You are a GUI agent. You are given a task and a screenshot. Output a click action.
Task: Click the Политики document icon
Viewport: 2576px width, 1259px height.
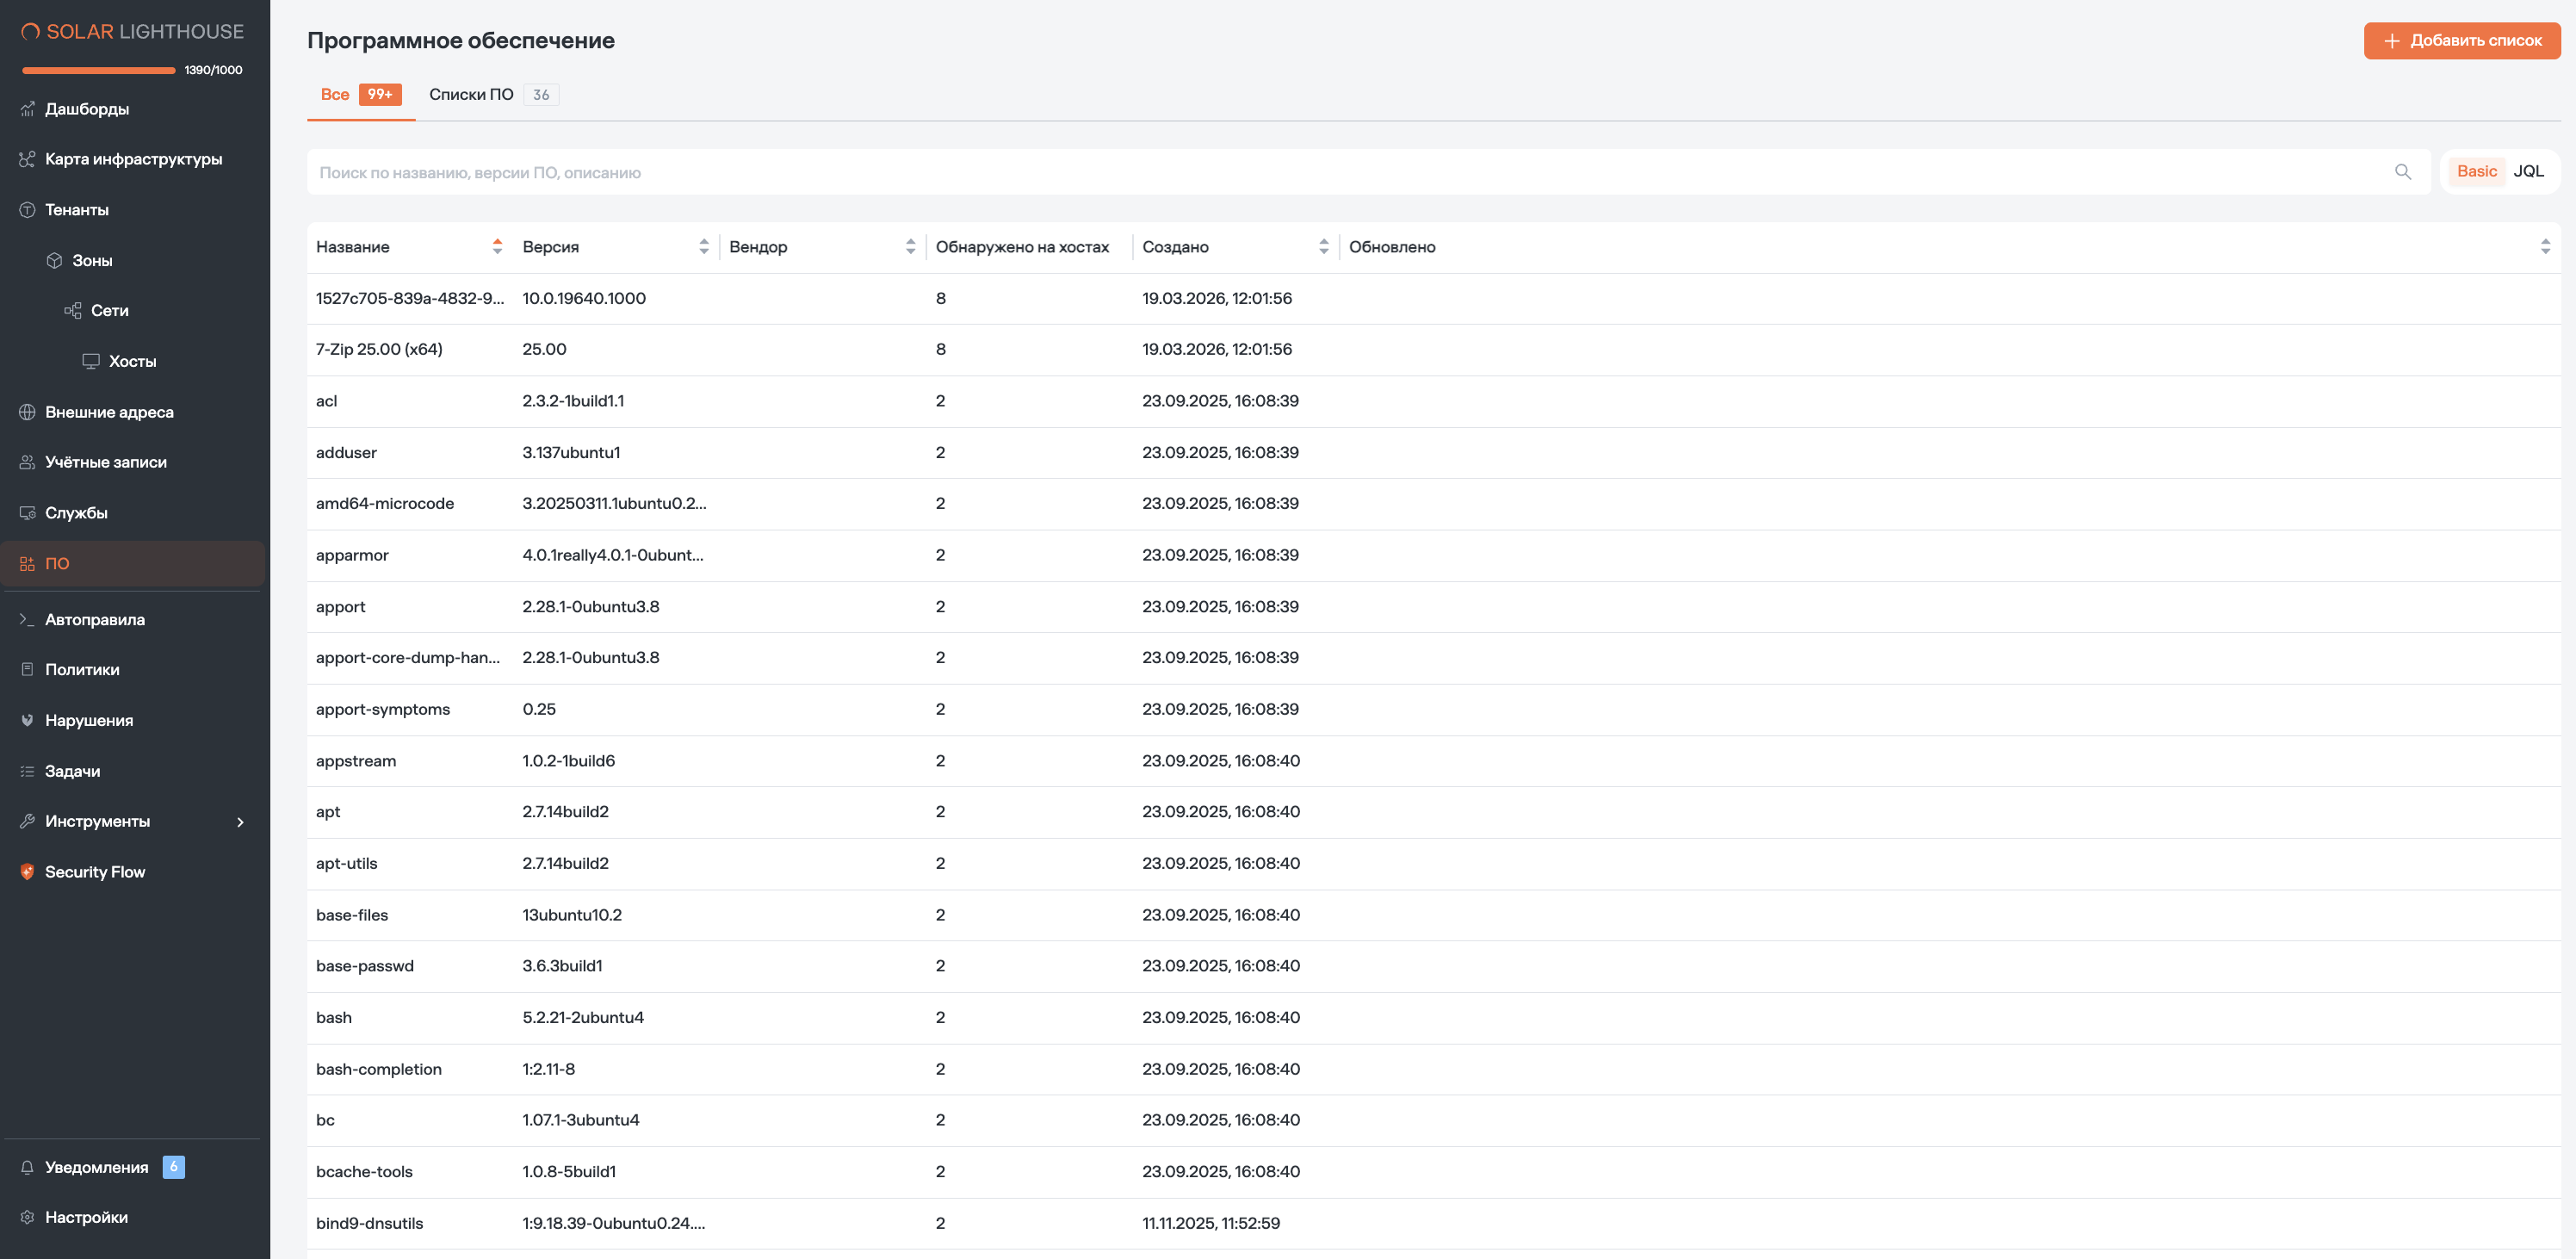click(27, 670)
